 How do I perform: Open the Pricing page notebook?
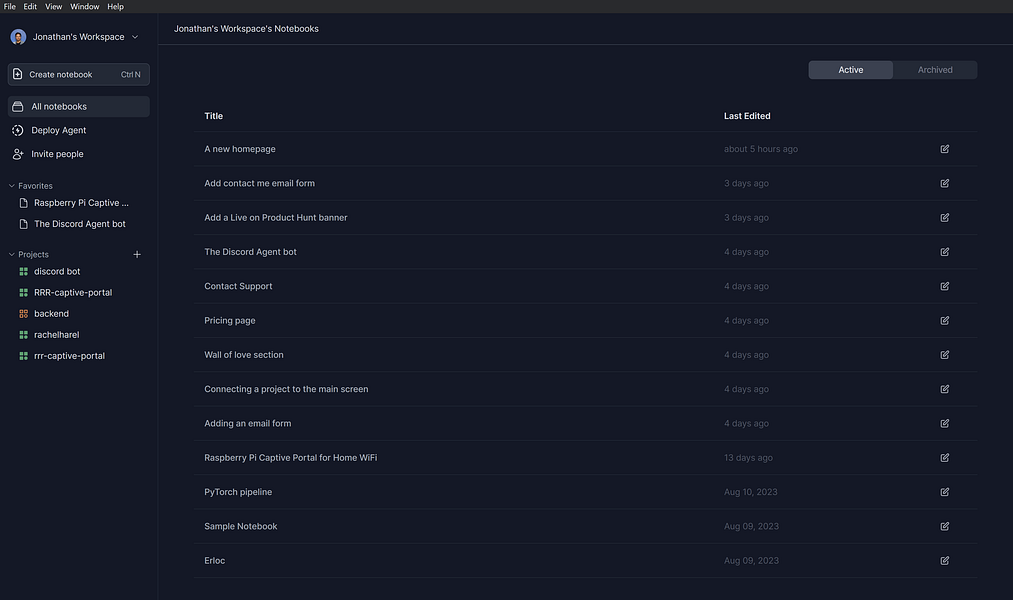coord(230,320)
